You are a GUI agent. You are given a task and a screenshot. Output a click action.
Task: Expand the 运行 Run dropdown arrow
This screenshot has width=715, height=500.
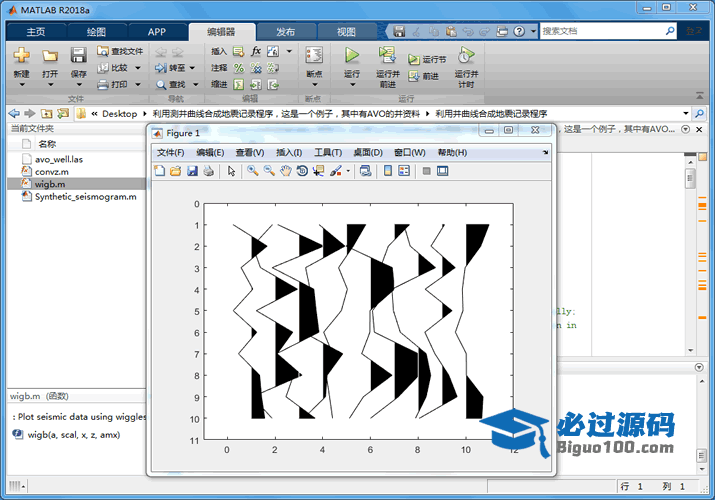[352, 85]
